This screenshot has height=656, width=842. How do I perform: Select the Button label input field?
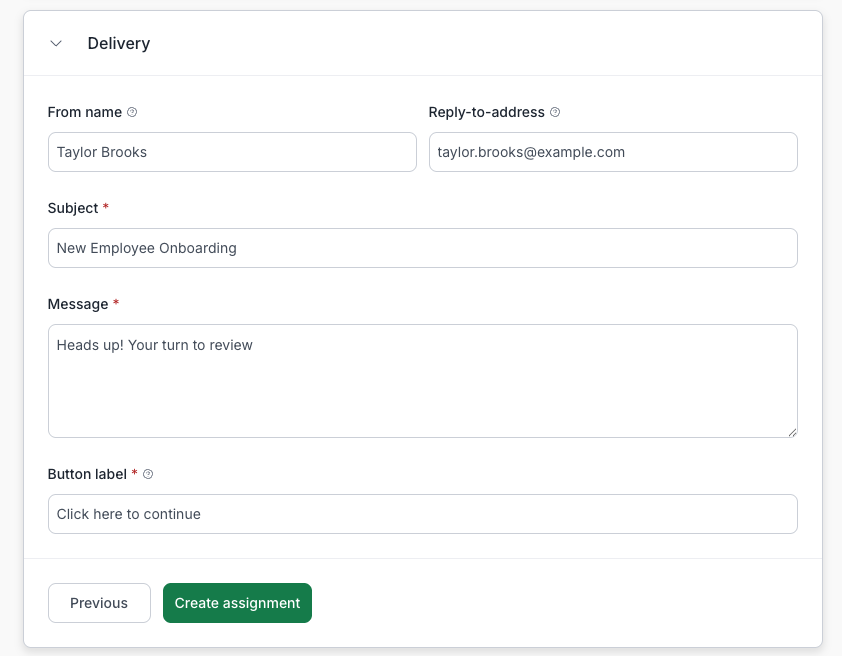point(422,514)
